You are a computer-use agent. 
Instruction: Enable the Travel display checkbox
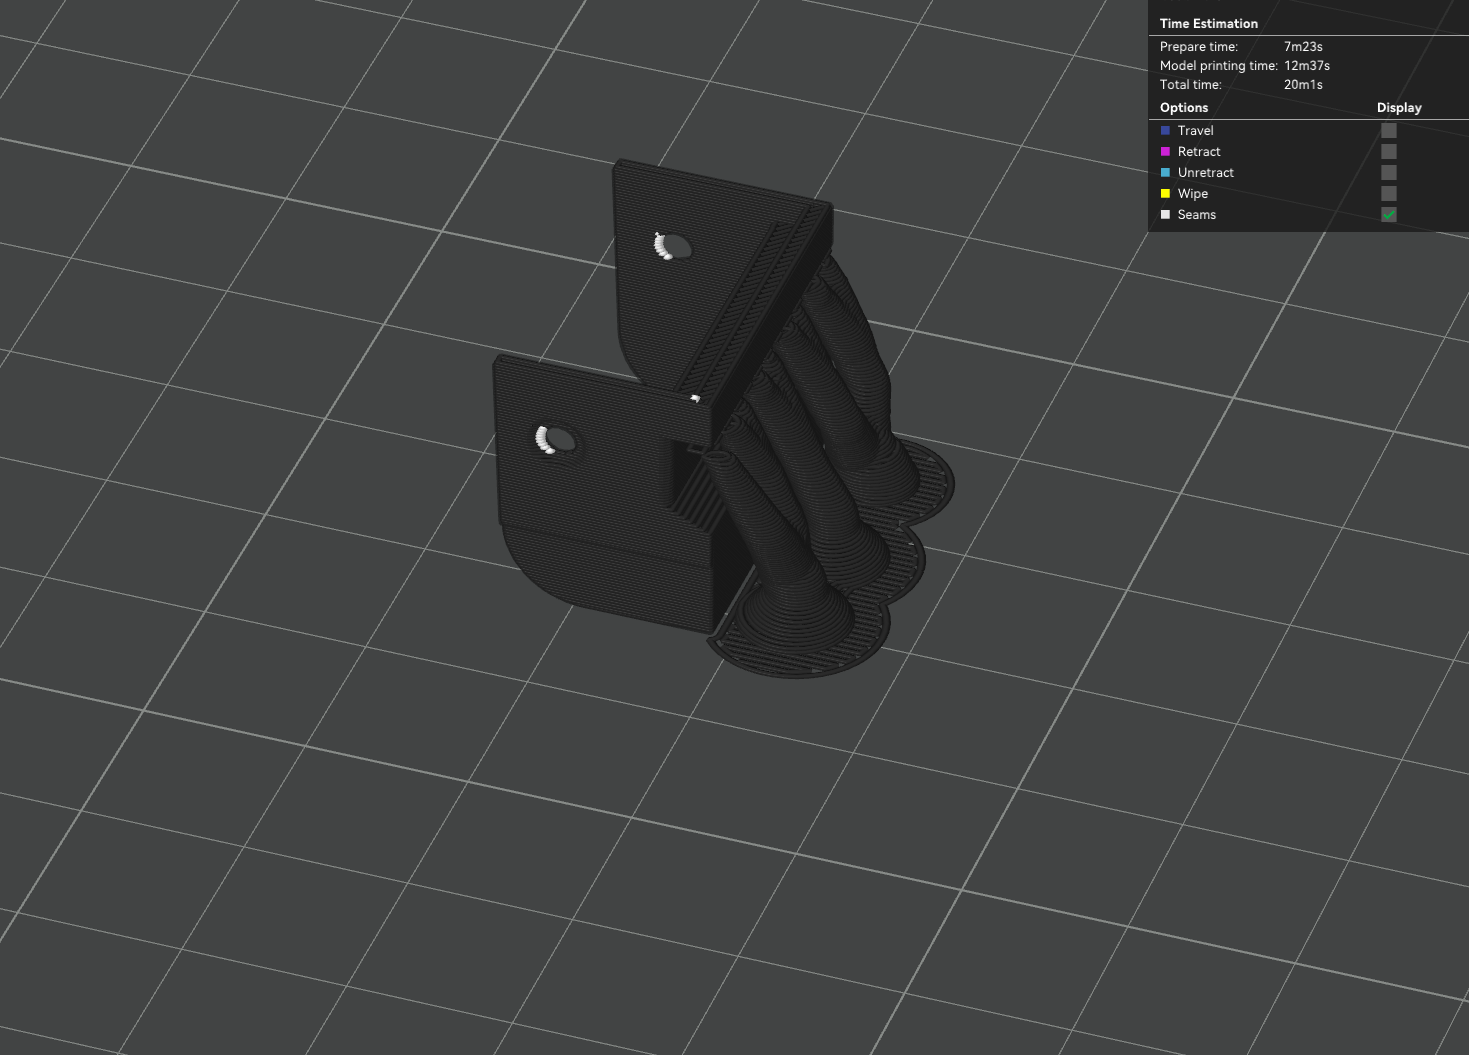(1389, 130)
